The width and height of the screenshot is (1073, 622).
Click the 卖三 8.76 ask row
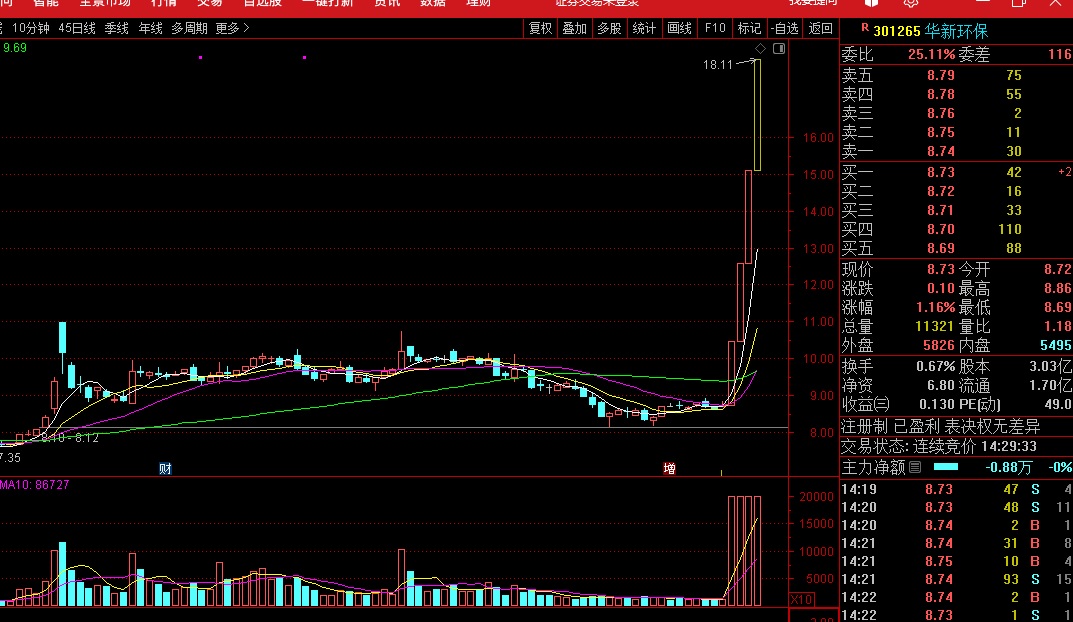point(956,114)
